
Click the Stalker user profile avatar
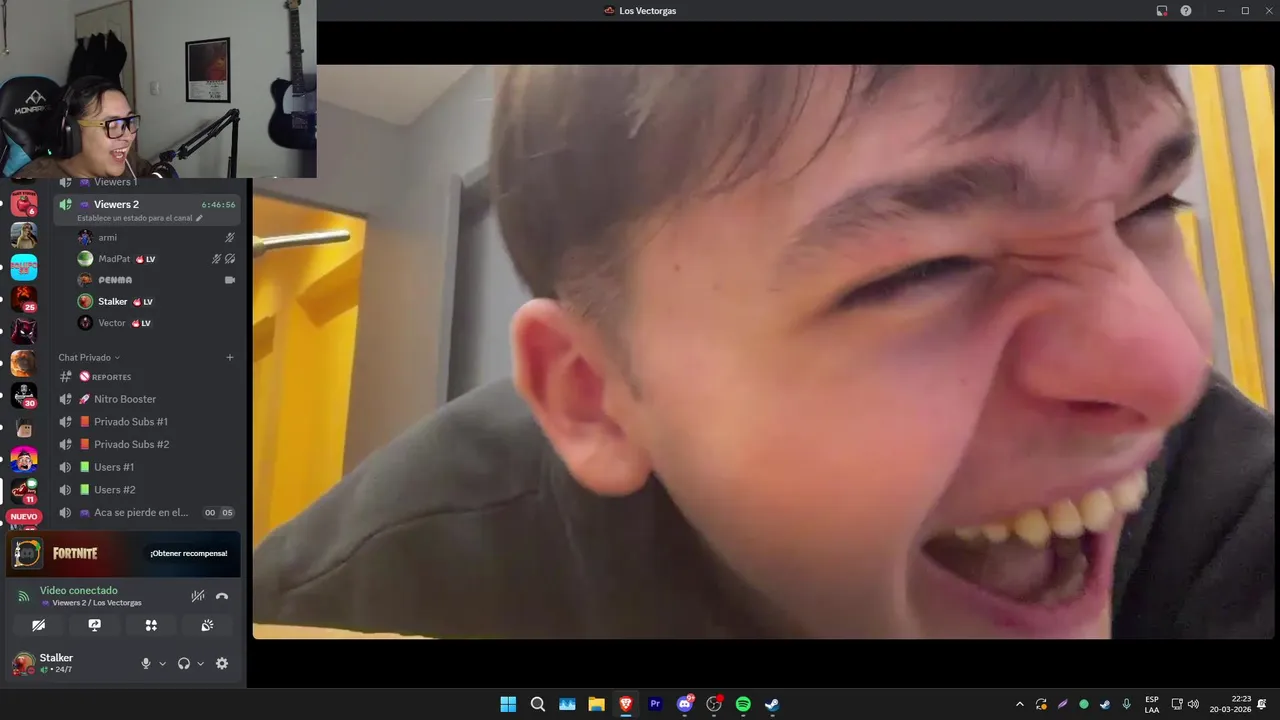click(23, 663)
